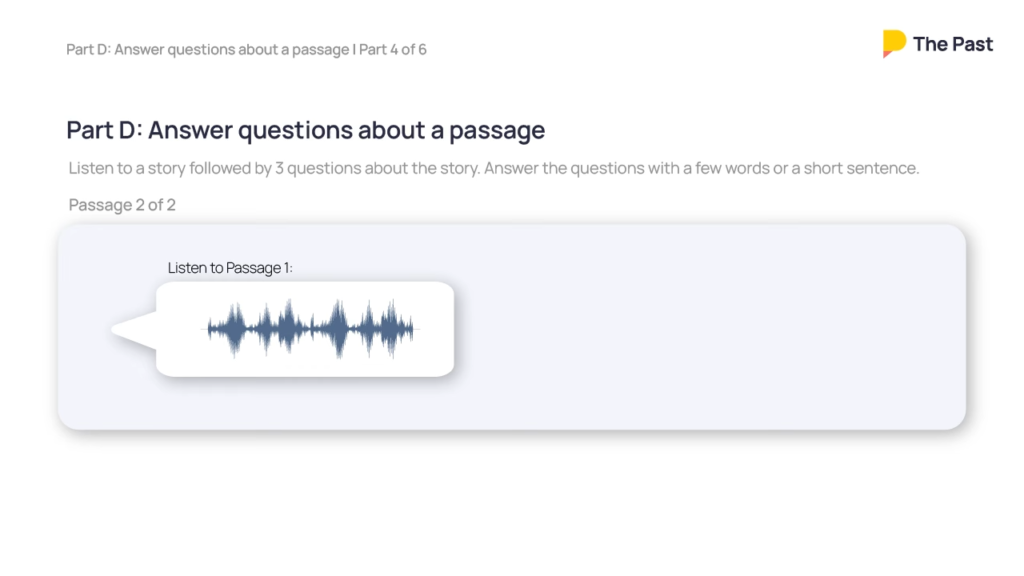Seek to the middle of the waveform

coord(312,329)
